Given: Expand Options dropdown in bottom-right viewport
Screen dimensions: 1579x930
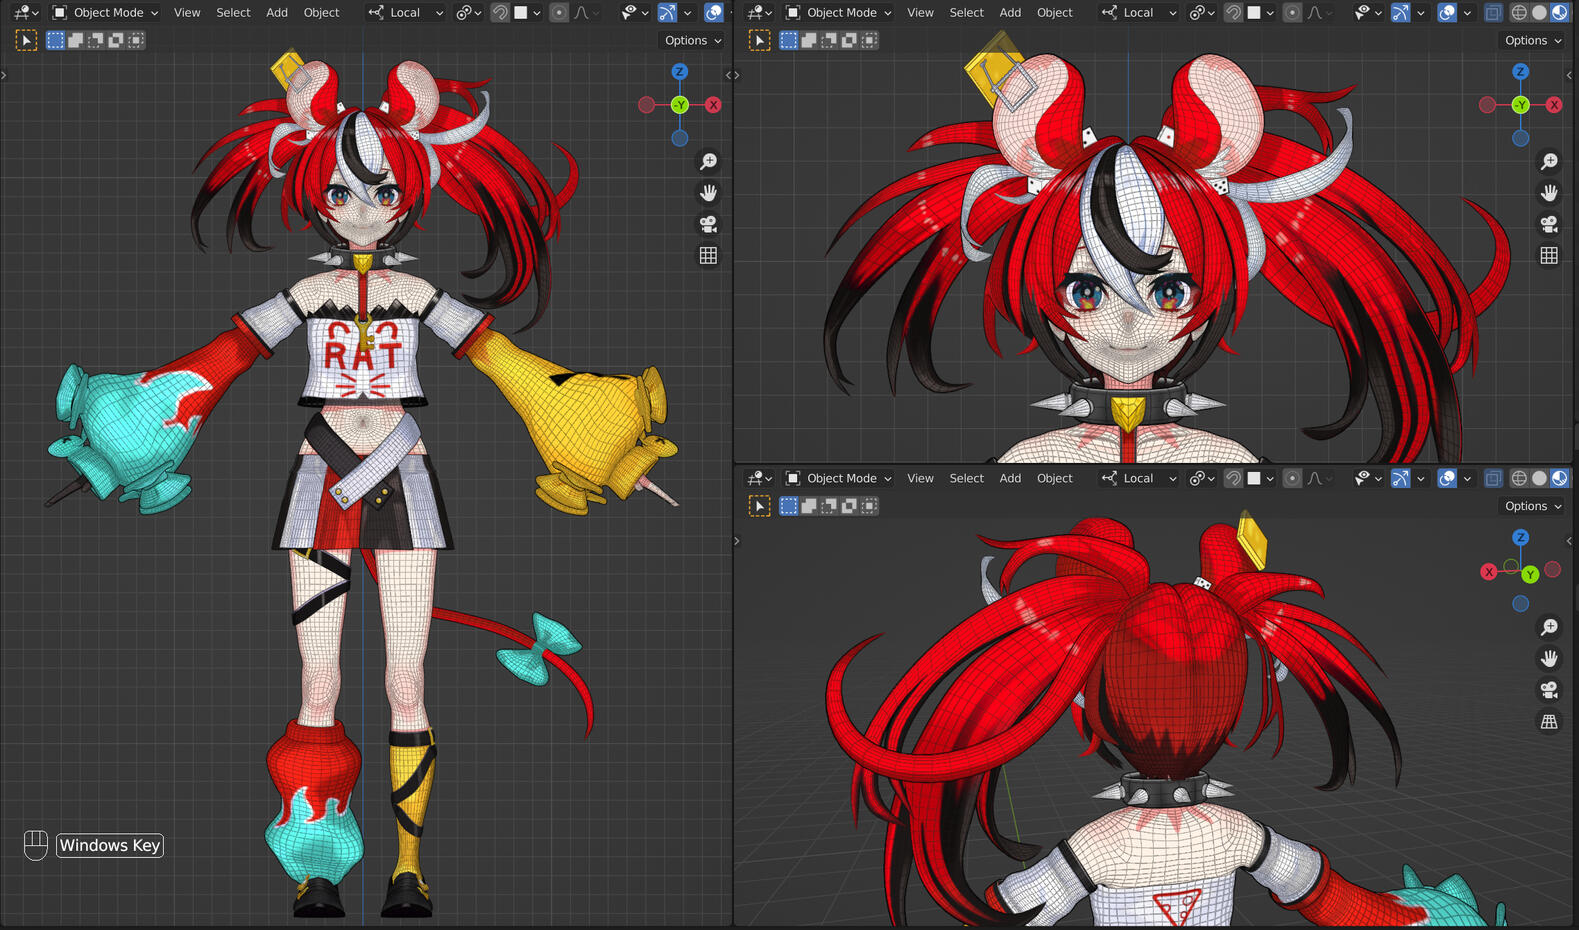Looking at the screenshot, I should pyautogui.click(x=1533, y=506).
